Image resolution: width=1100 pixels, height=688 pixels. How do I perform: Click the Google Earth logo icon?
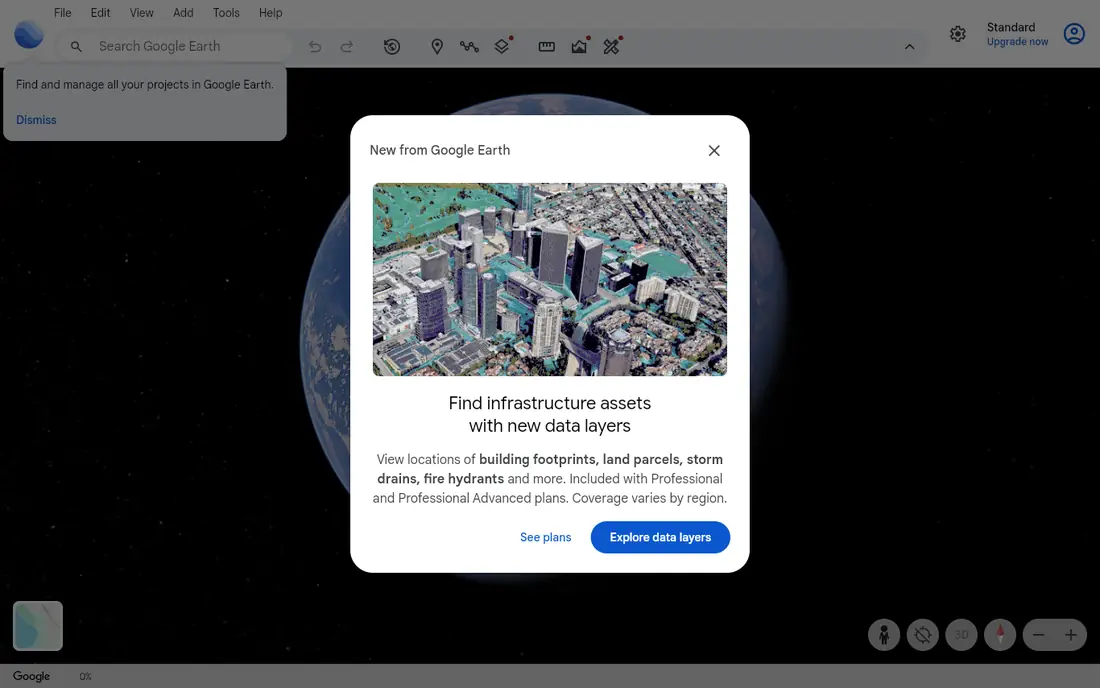click(x=29, y=35)
